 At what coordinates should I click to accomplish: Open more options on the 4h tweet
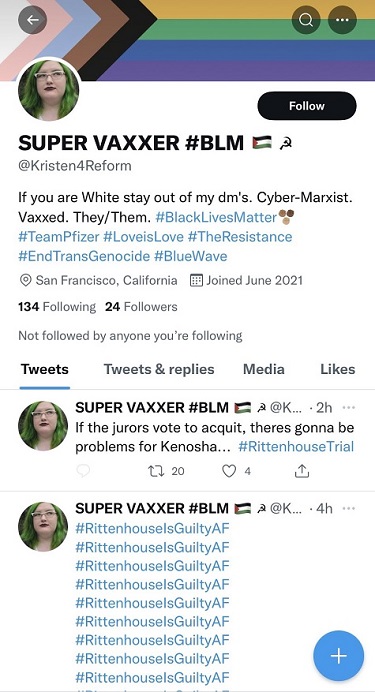349,508
